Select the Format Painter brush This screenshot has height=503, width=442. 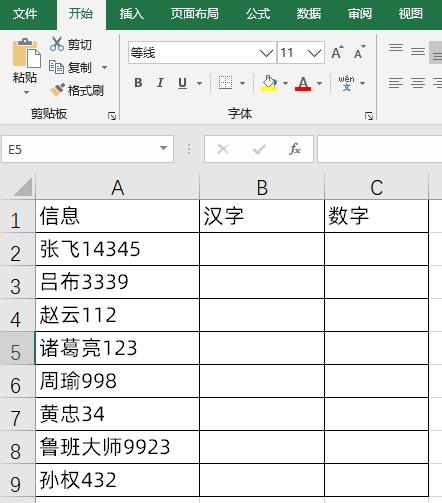coord(57,90)
